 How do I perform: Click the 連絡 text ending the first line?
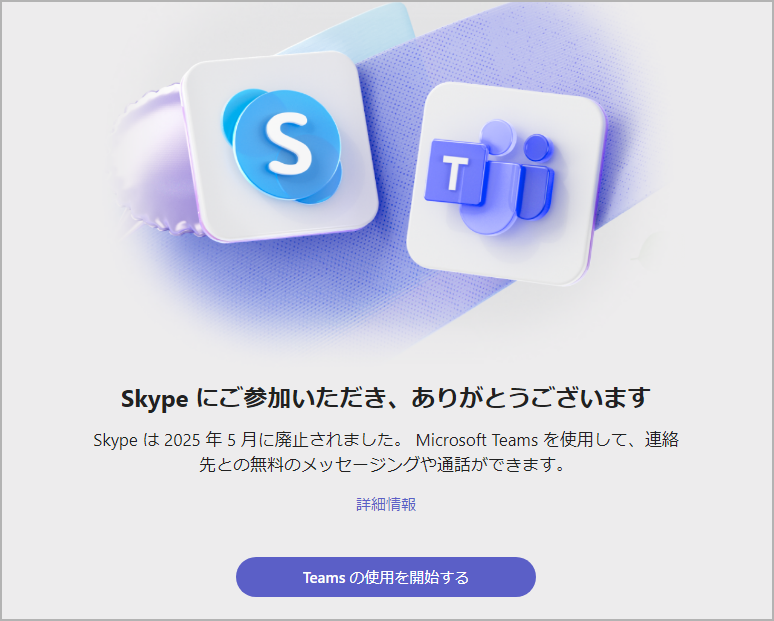click(661, 439)
